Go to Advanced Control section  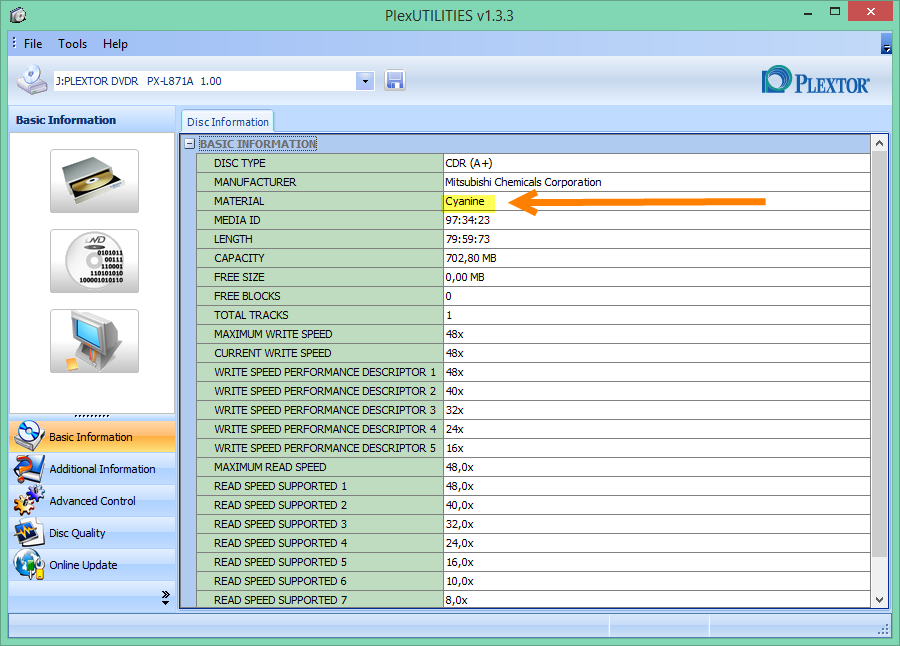(92, 501)
